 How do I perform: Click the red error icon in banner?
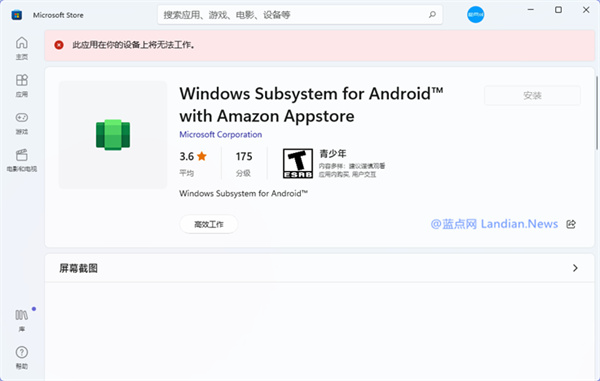point(59,45)
